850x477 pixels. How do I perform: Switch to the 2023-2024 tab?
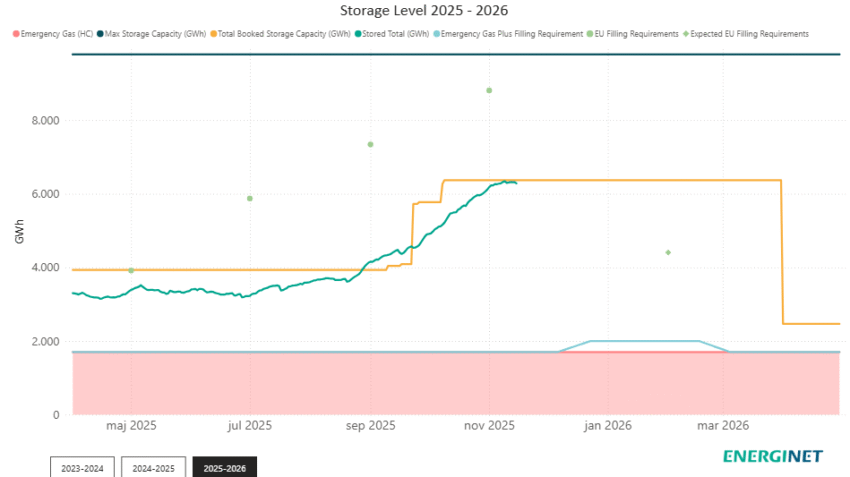[x=81, y=467]
